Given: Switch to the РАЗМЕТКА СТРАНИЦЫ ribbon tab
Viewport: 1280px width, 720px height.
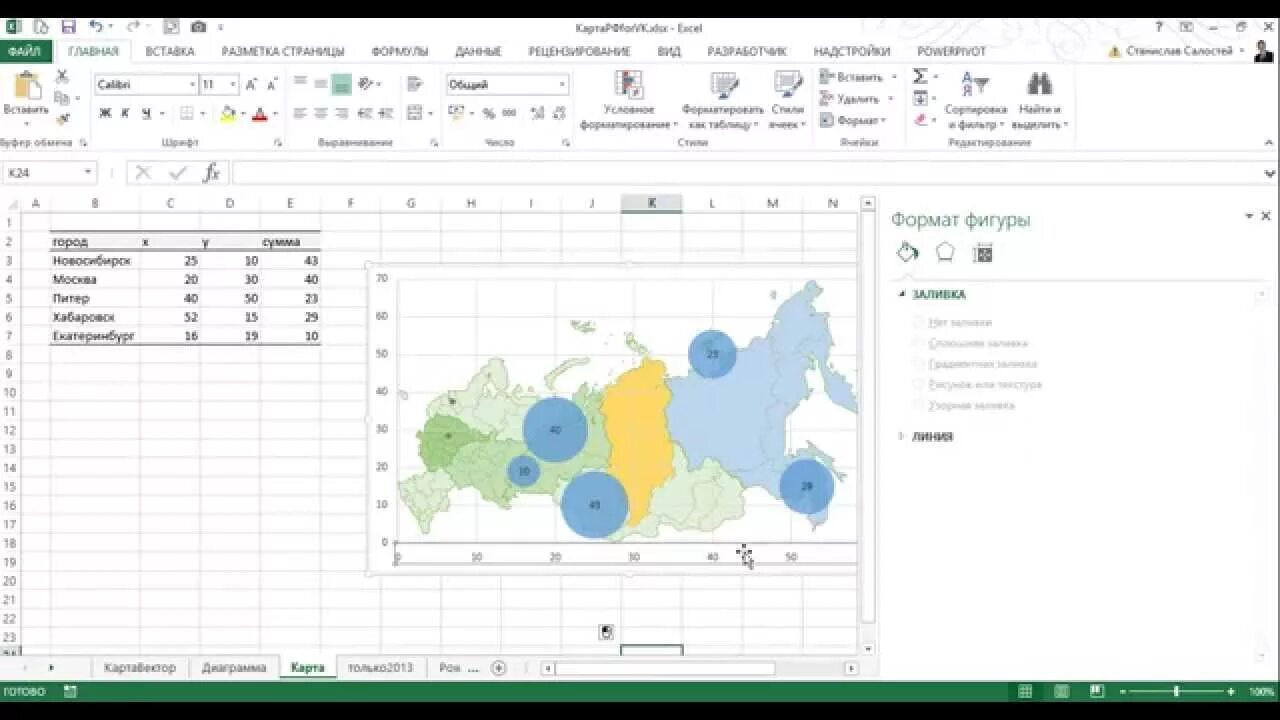Looking at the screenshot, I should click(x=283, y=51).
